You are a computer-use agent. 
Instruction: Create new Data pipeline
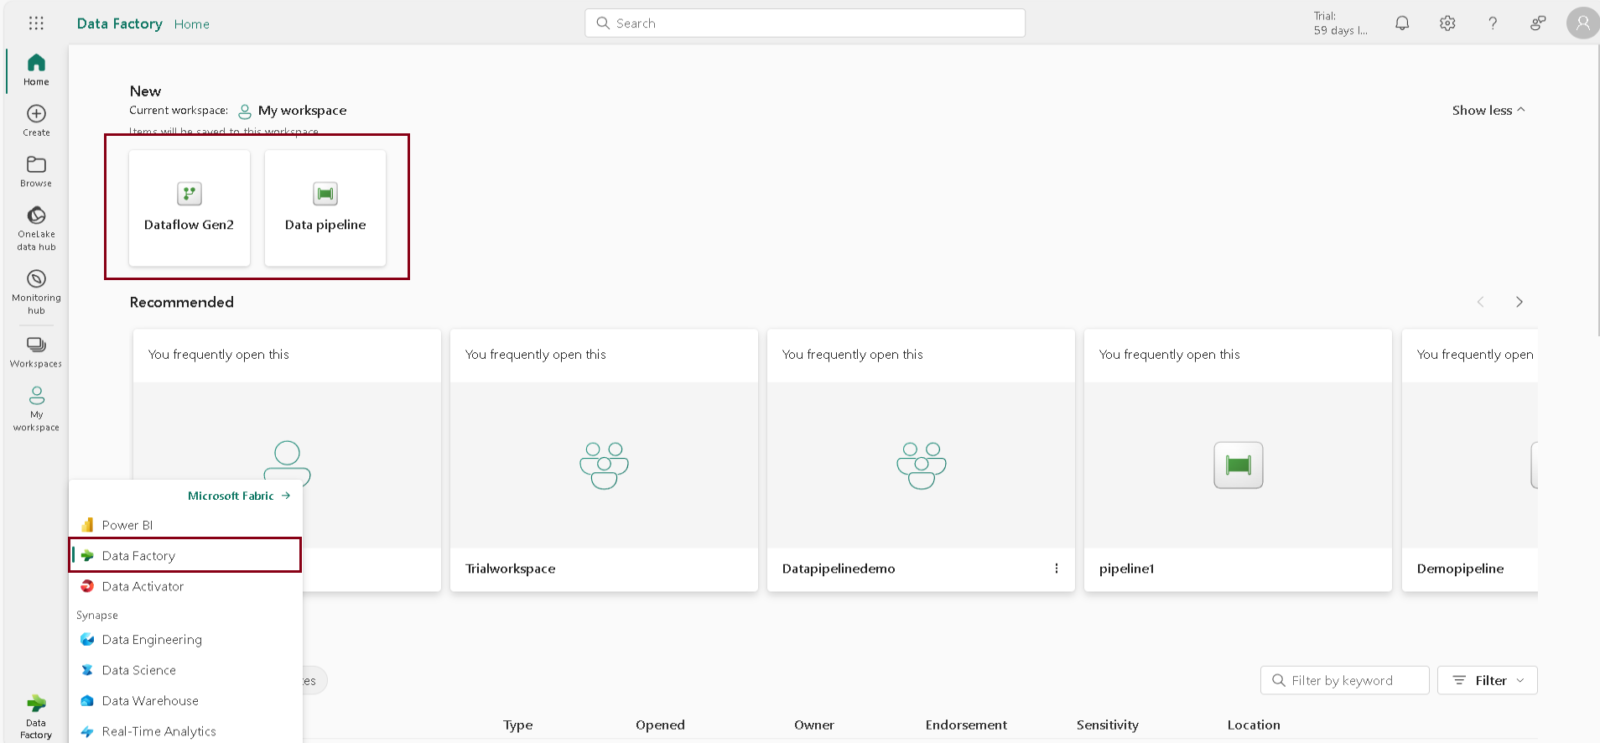[x=325, y=208]
